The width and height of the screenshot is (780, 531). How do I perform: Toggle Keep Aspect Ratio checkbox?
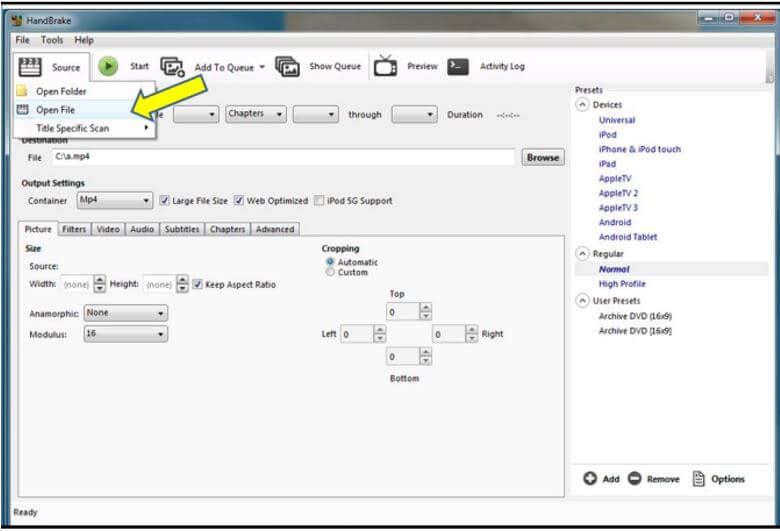point(197,284)
